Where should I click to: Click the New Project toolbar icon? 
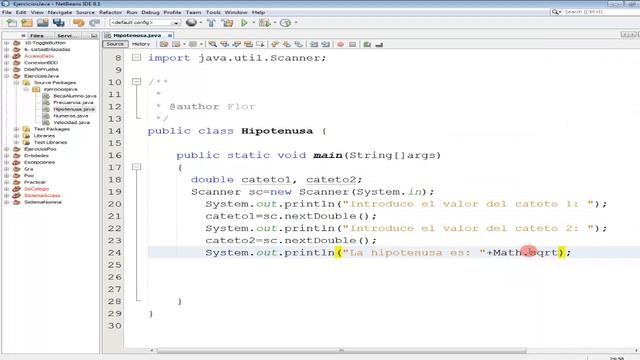pyautogui.click(x=27, y=23)
